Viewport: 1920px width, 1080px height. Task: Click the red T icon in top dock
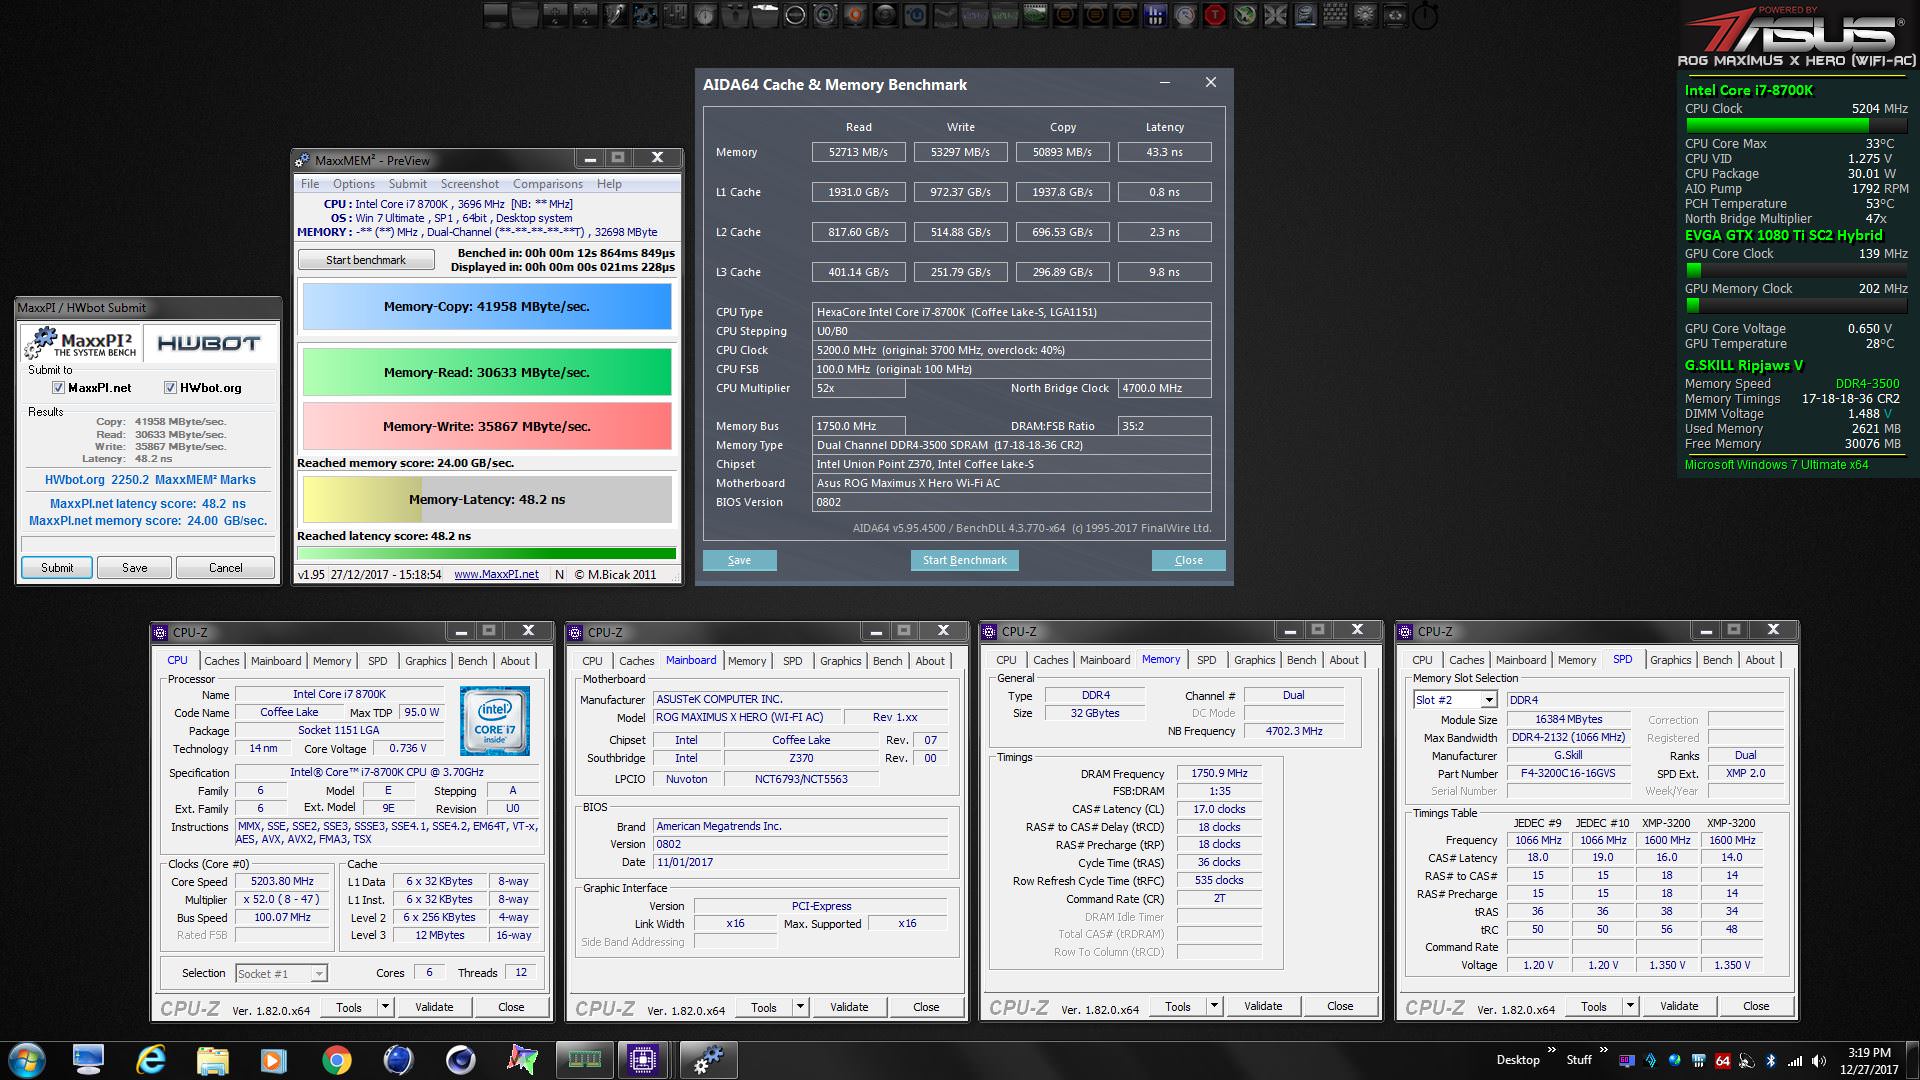[1214, 15]
